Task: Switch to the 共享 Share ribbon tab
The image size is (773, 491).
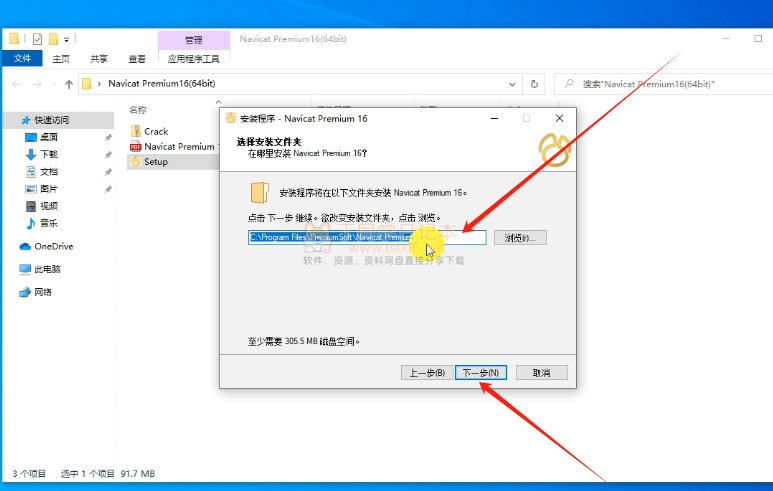Action: pos(99,59)
